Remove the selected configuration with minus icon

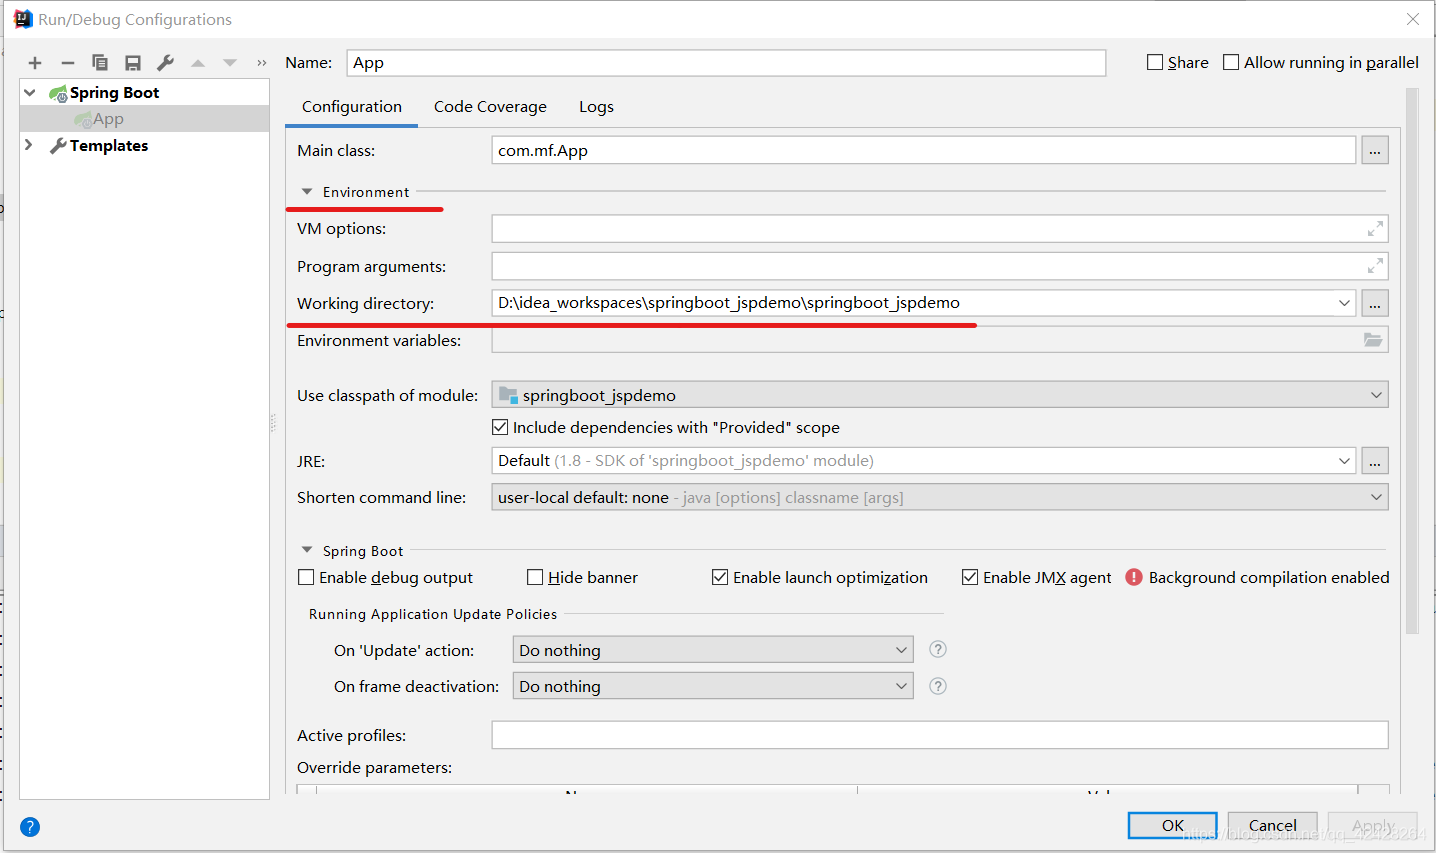tap(67, 63)
